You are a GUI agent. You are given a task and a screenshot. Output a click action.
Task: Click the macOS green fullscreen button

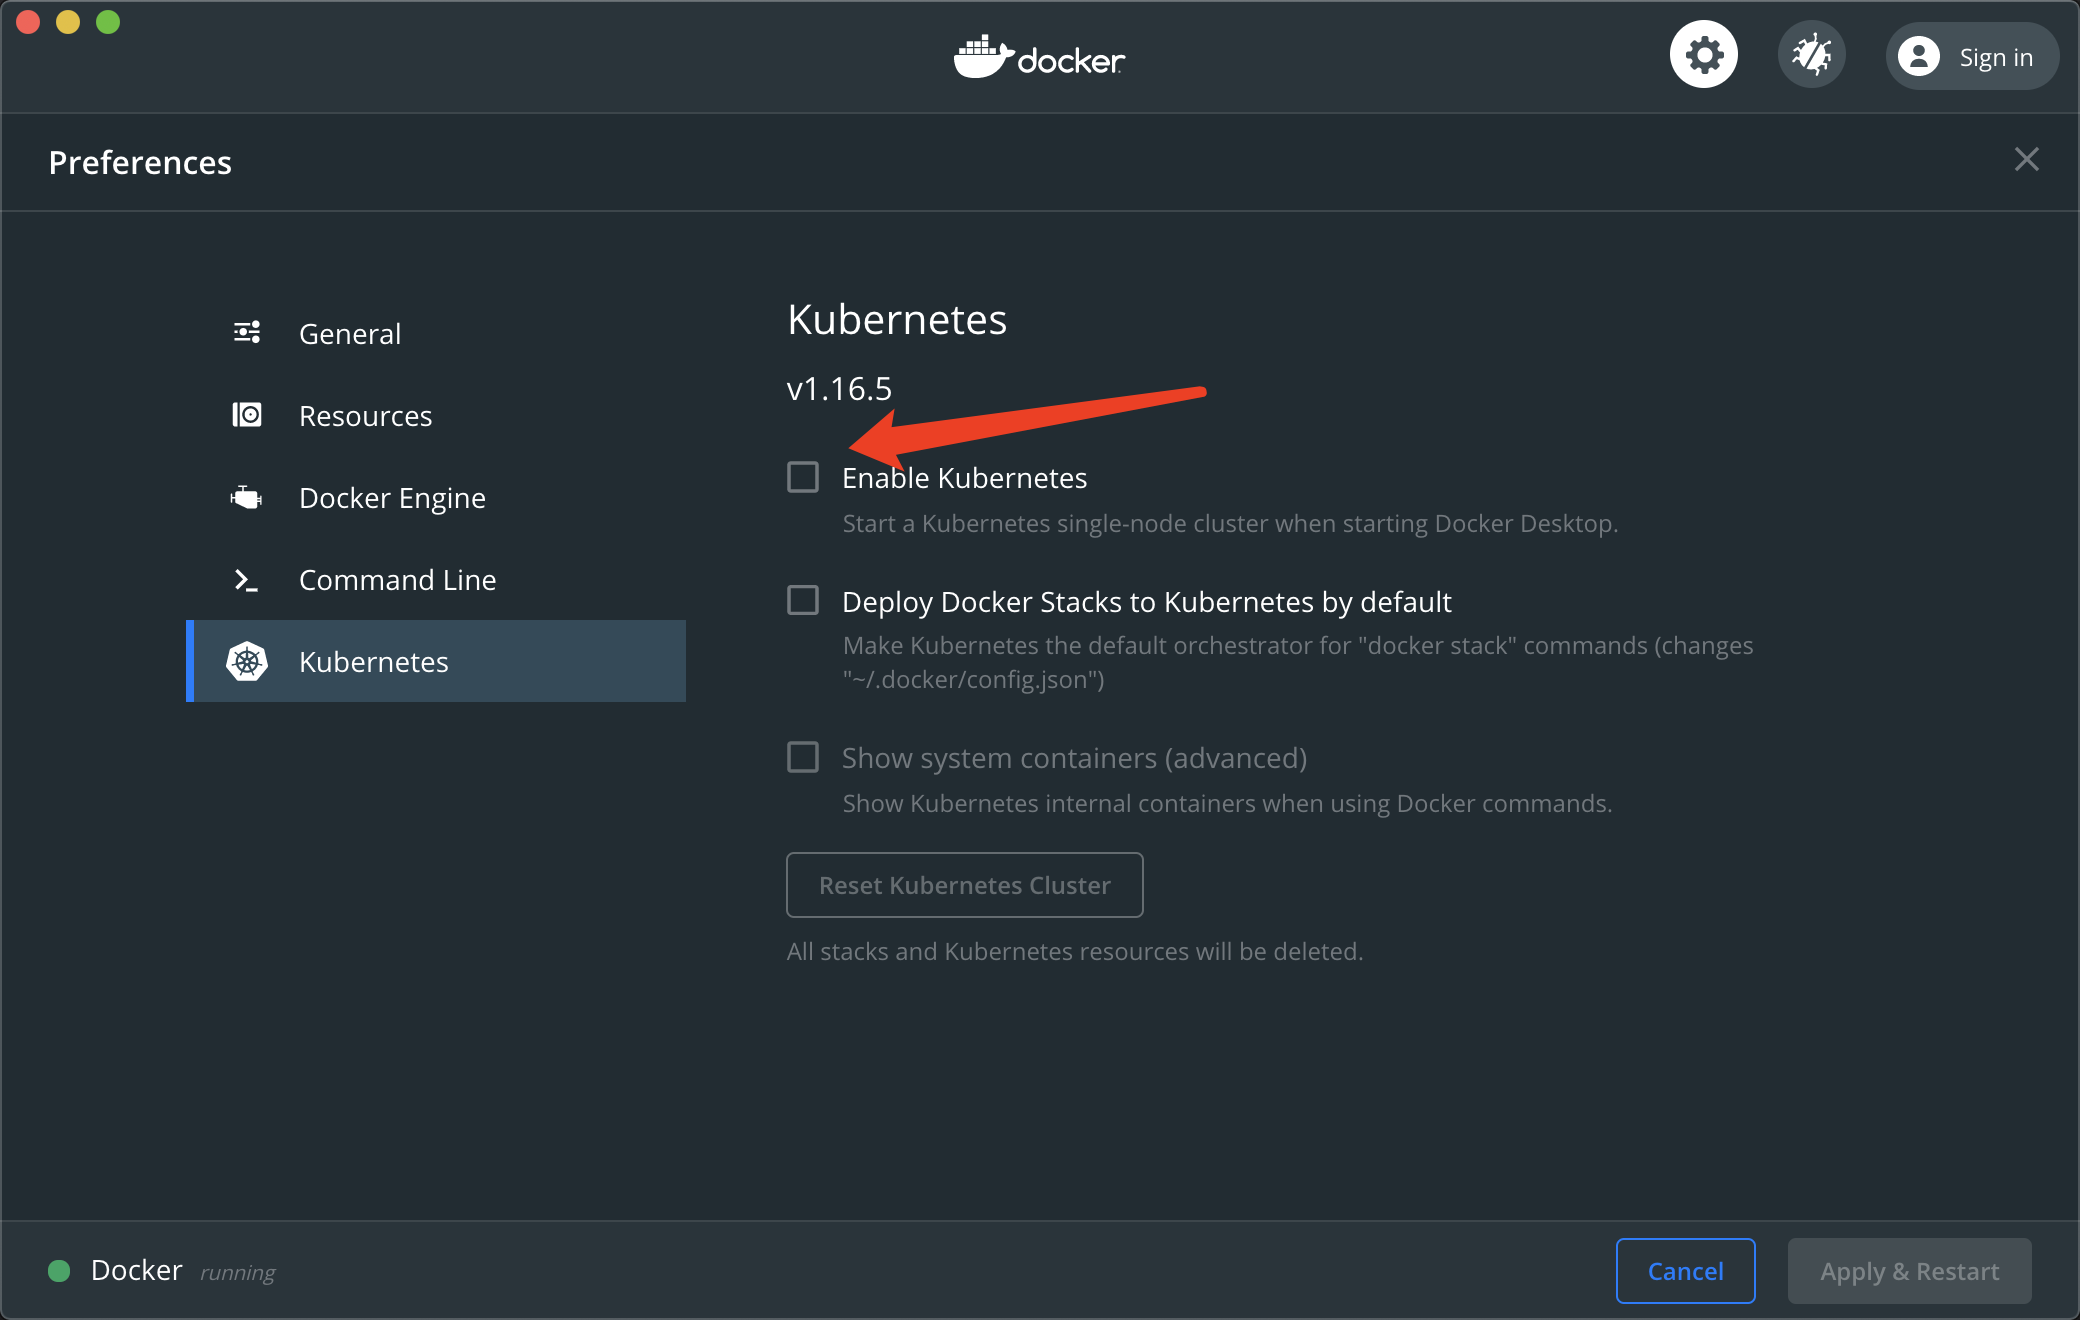(108, 21)
